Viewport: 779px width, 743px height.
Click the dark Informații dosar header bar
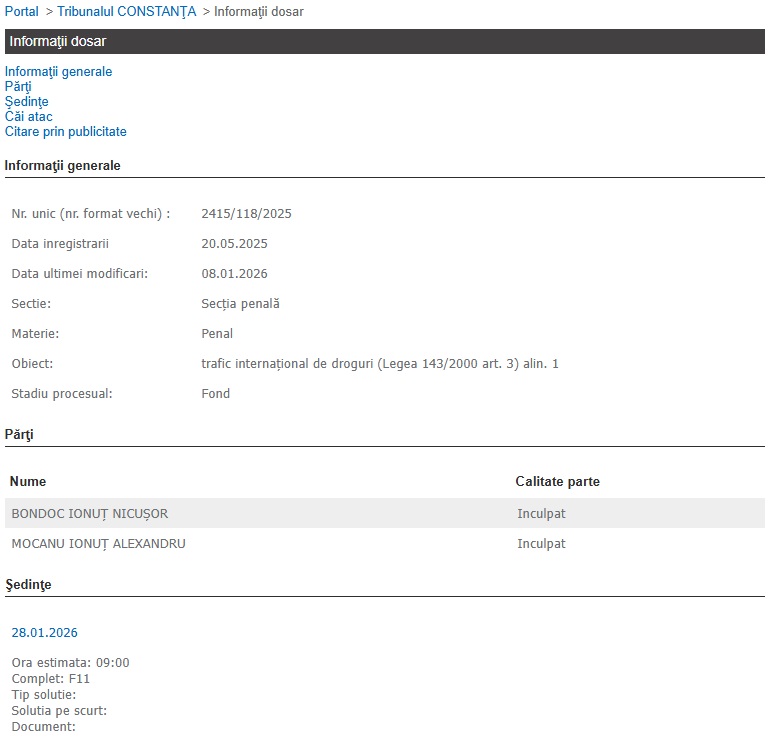pos(384,42)
